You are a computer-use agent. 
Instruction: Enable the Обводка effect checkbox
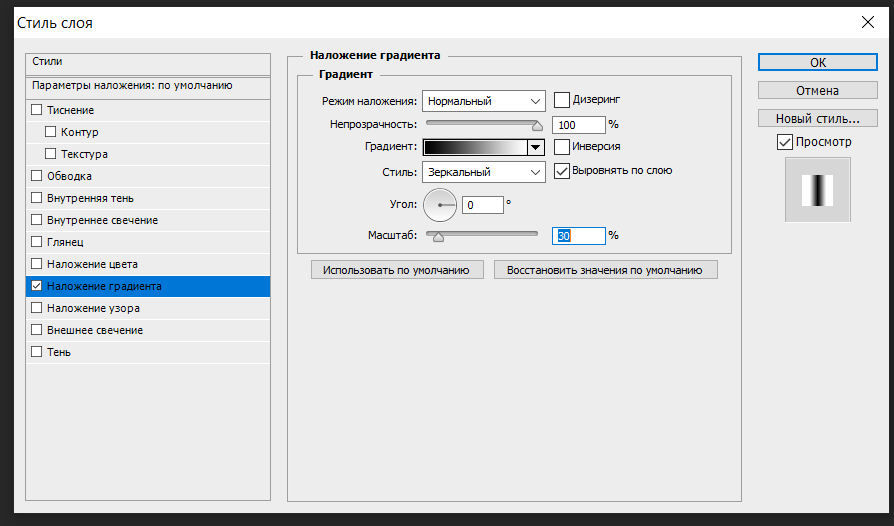[36, 176]
